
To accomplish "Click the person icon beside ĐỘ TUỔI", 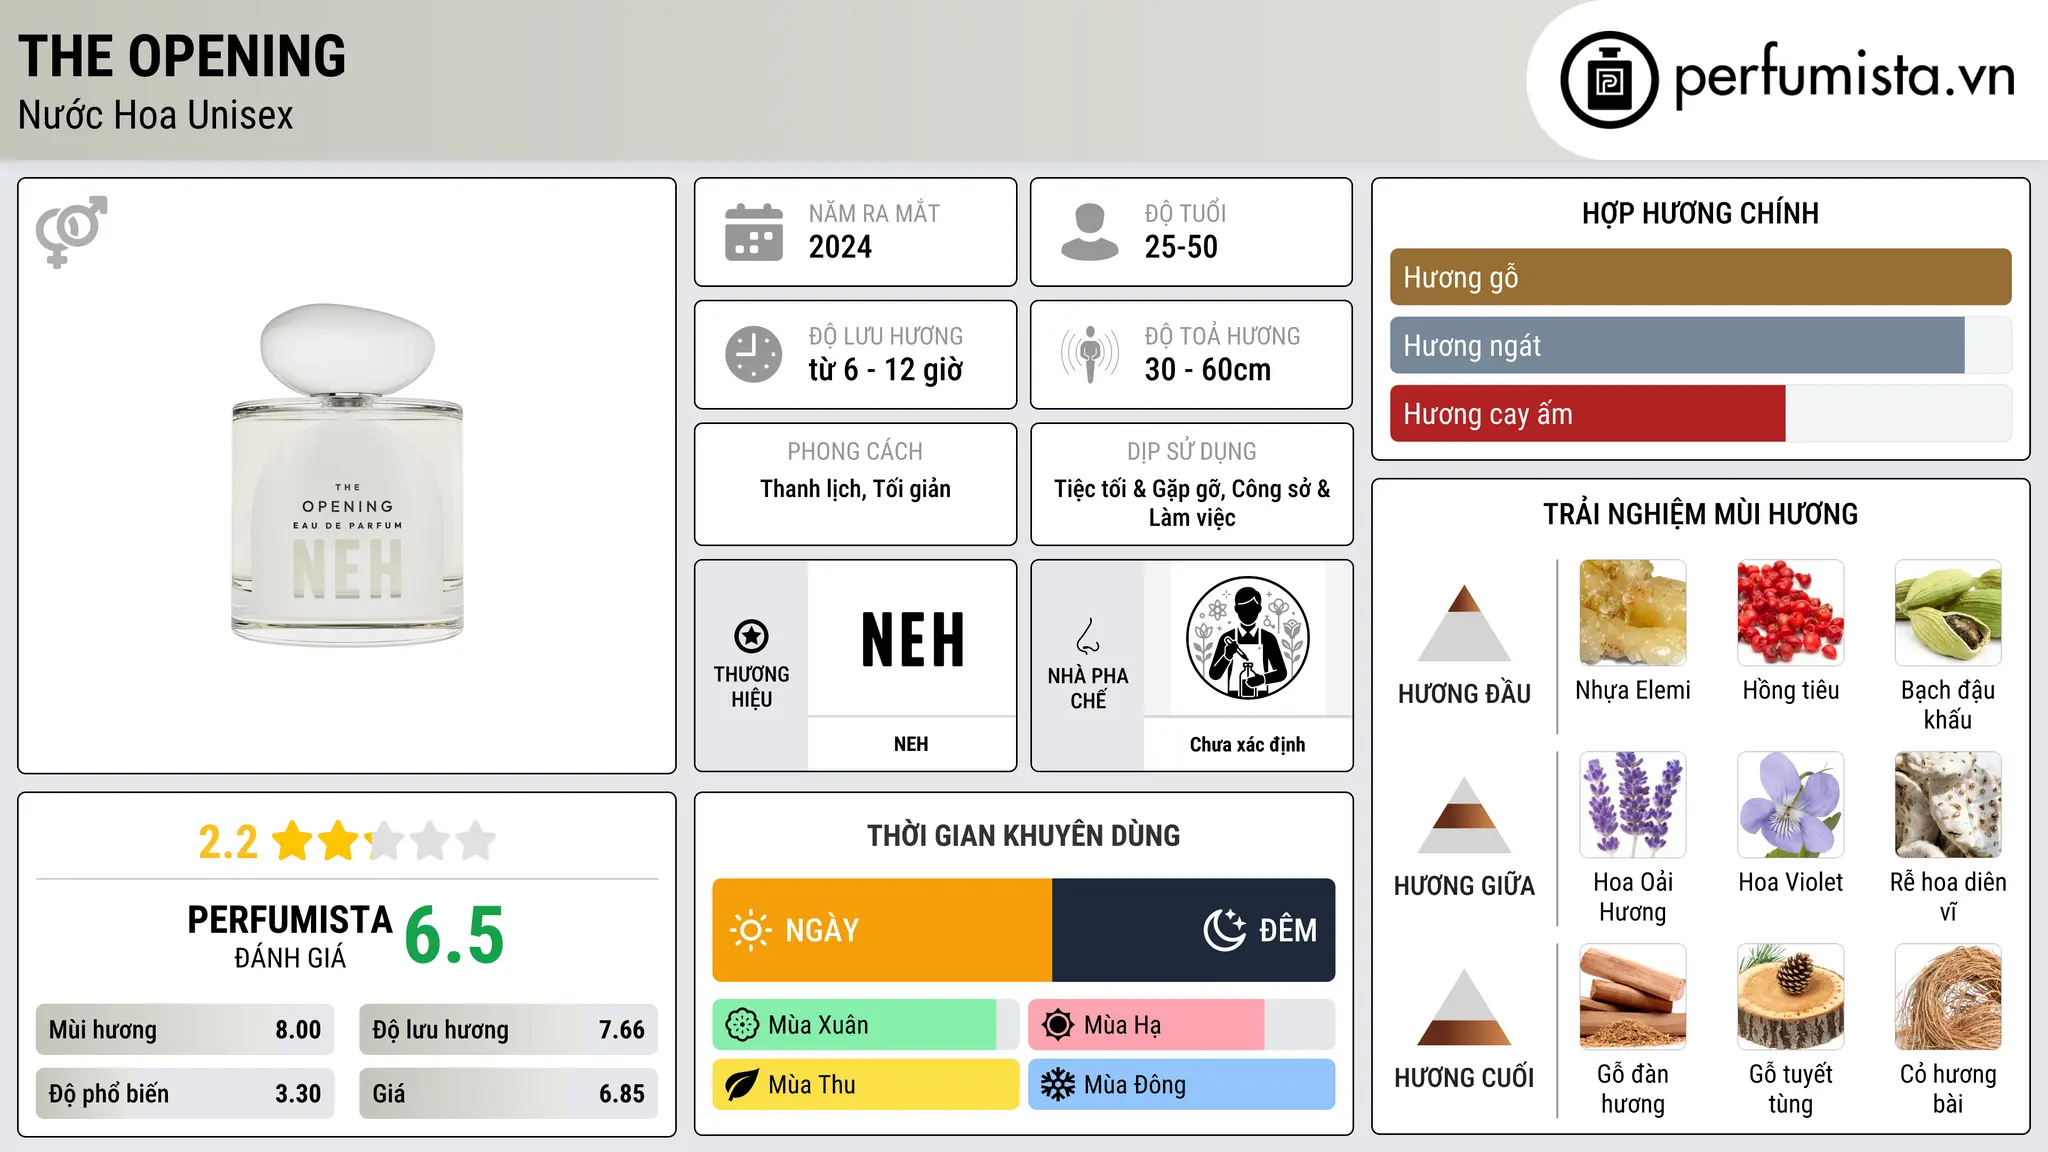I will (x=1090, y=232).
